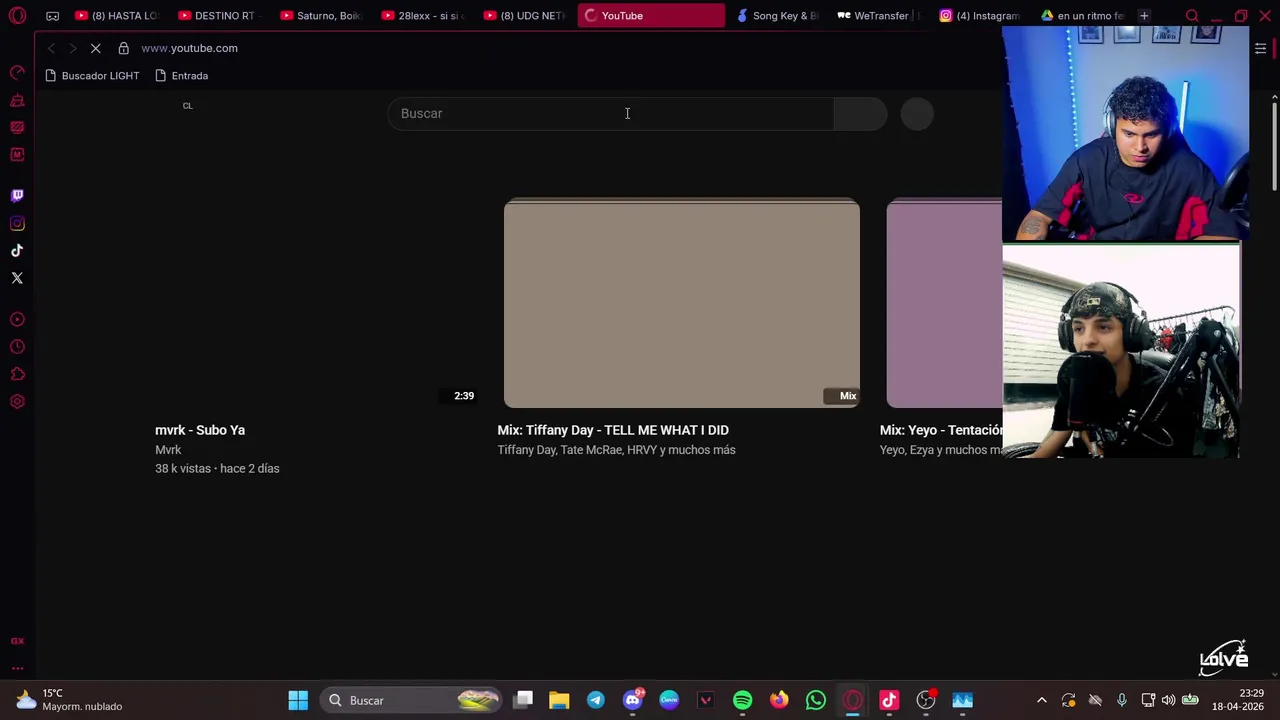The width and height of the screenshot is (1280, 720).
Task: Open volume control in system tray
Action: pos(1168,700)
